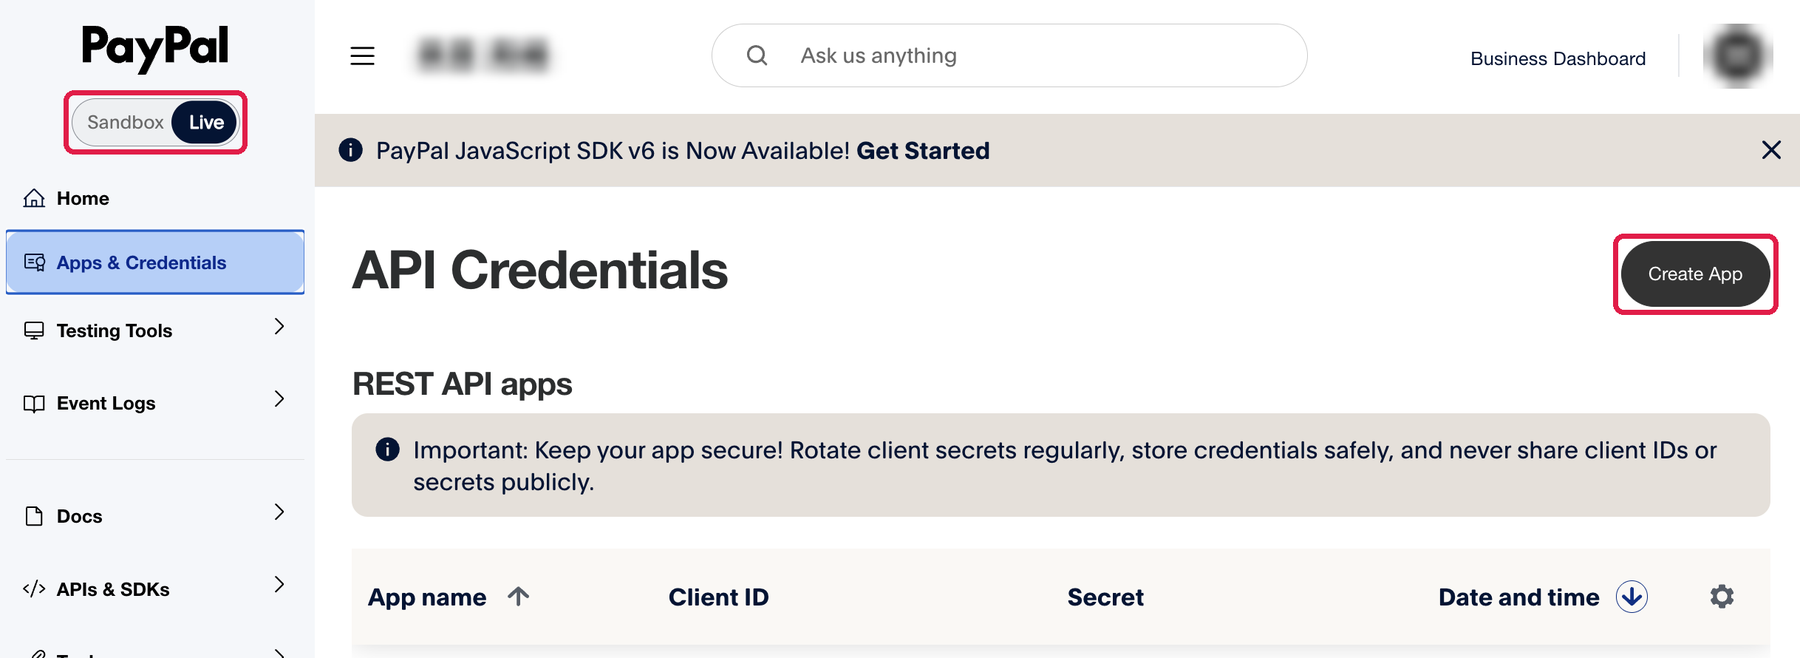Click the info icon in the SDK banner
Screen dimensions: 1800x658
(x=350, y=150)
